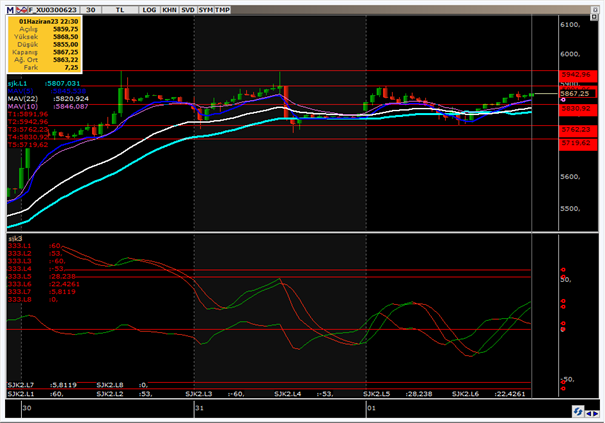Click the T2:5942,96 level label
This screenshot has height=423, width=605.
[28, 122]
